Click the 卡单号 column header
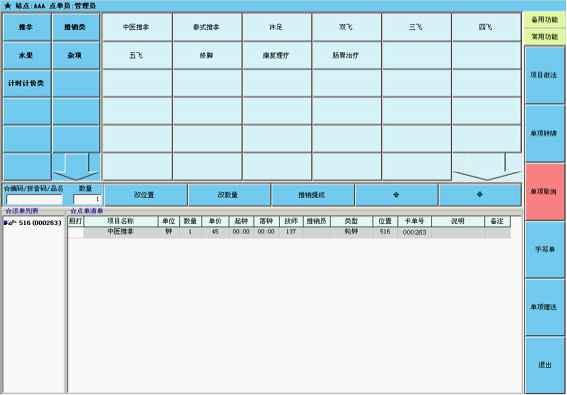567x395 pixels. tap(415, 221)
